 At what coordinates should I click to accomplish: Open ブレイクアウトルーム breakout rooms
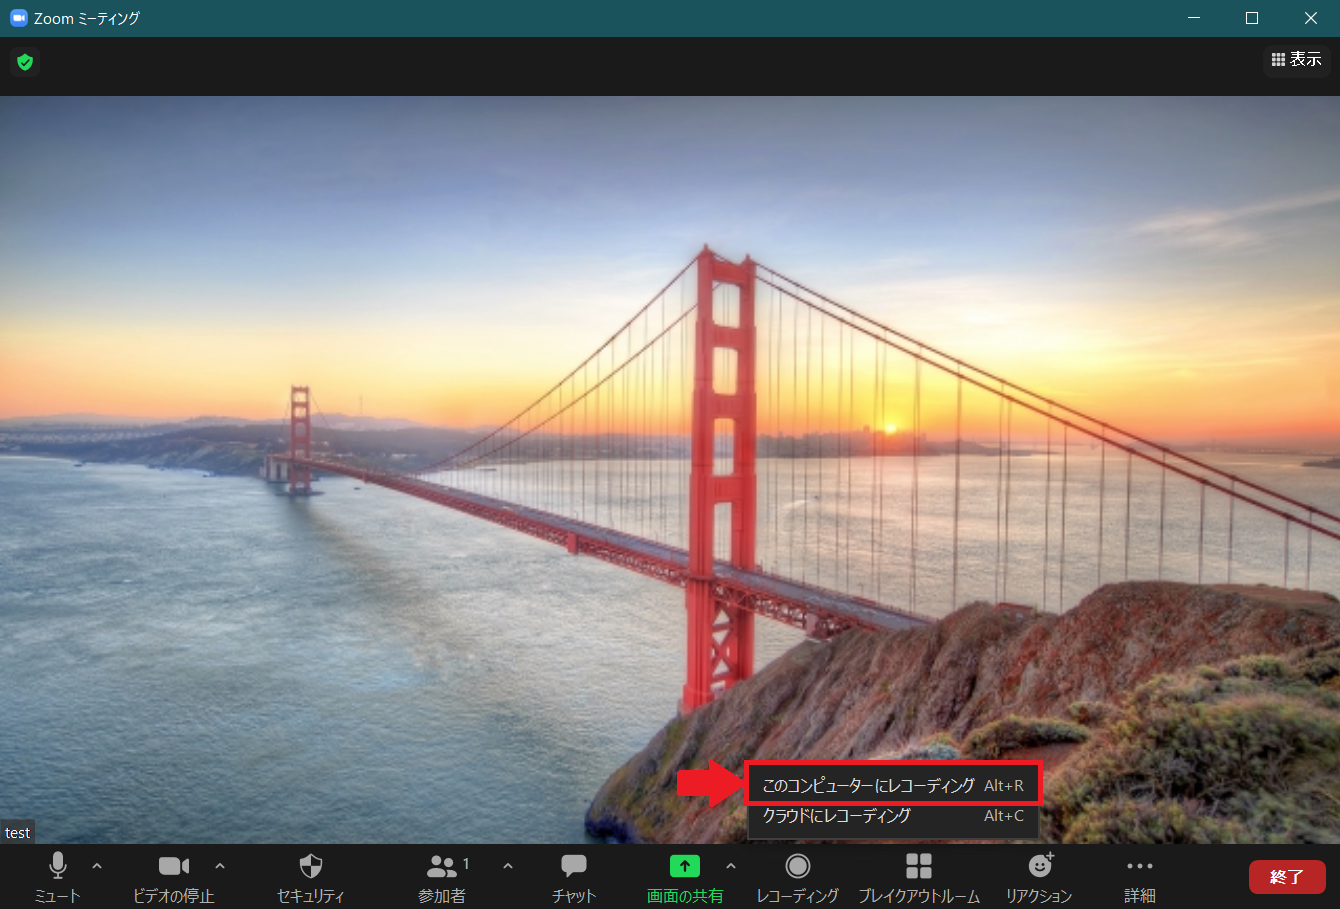point(919,877)
